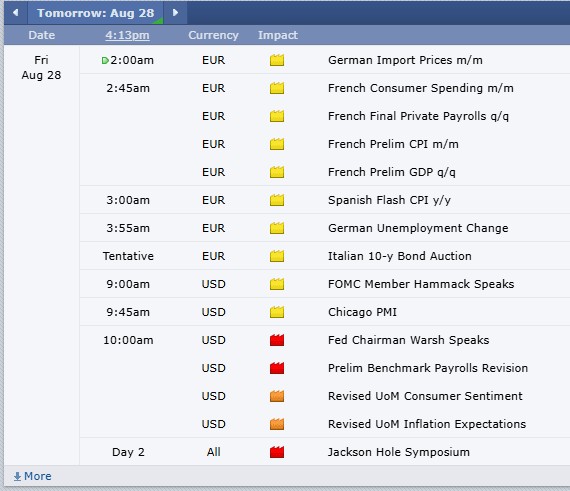Click orange impact icon for Revised UoM Consumer Sentiment
Viewport: 570px width, 491px height.
(x=277, y=396)
